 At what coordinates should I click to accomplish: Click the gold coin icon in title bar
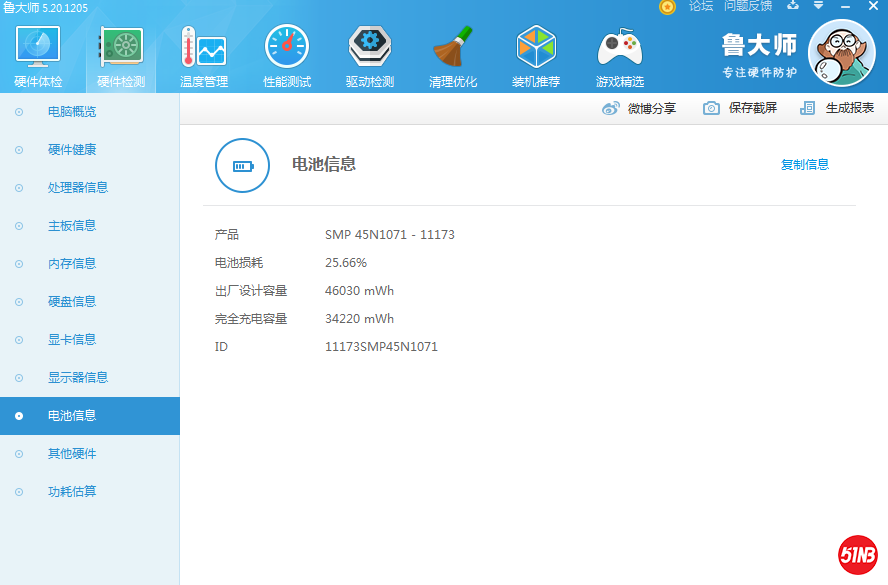(x=667, y=7)
